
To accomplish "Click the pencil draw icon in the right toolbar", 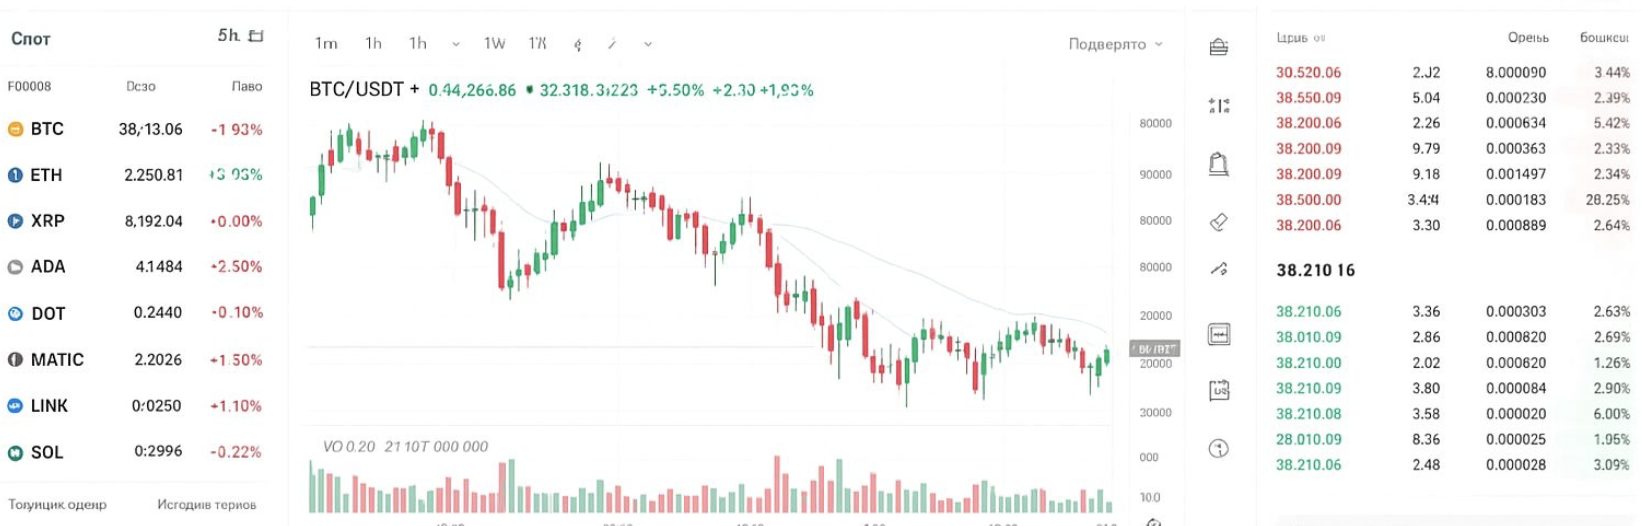I will pyautogui.click(x=1218, y=269).
